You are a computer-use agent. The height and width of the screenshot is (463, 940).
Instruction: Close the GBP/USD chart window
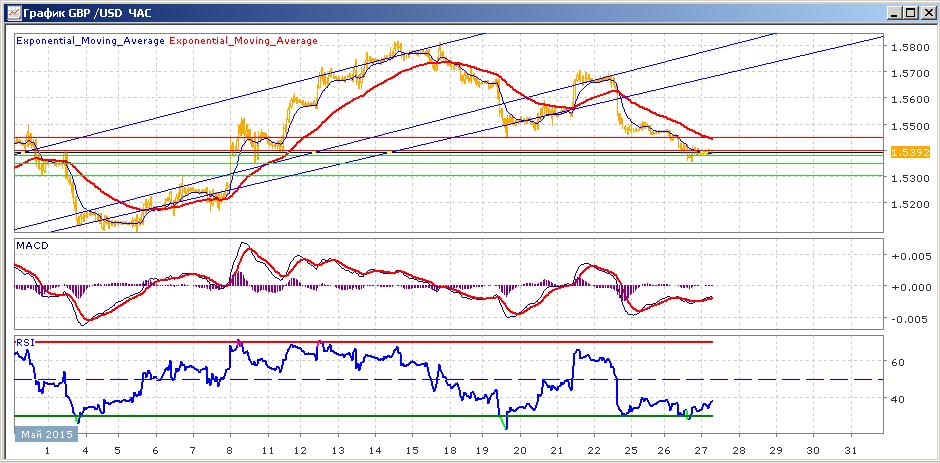pos(926,12)
